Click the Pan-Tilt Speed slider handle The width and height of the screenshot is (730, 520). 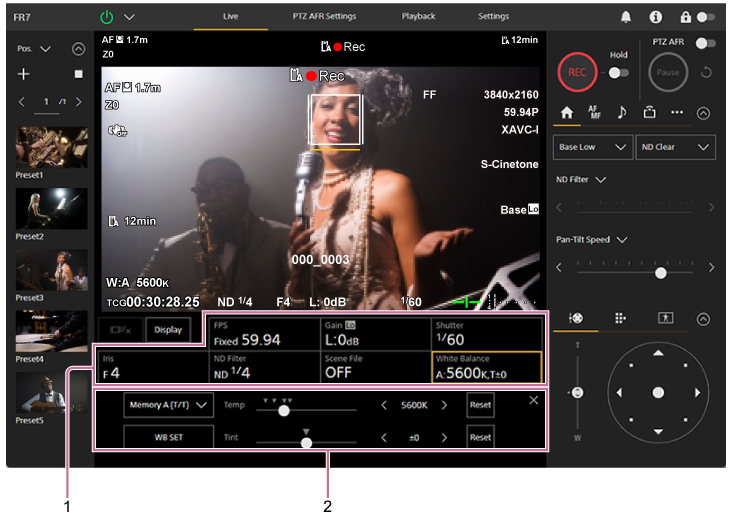(x=660, y=272)
